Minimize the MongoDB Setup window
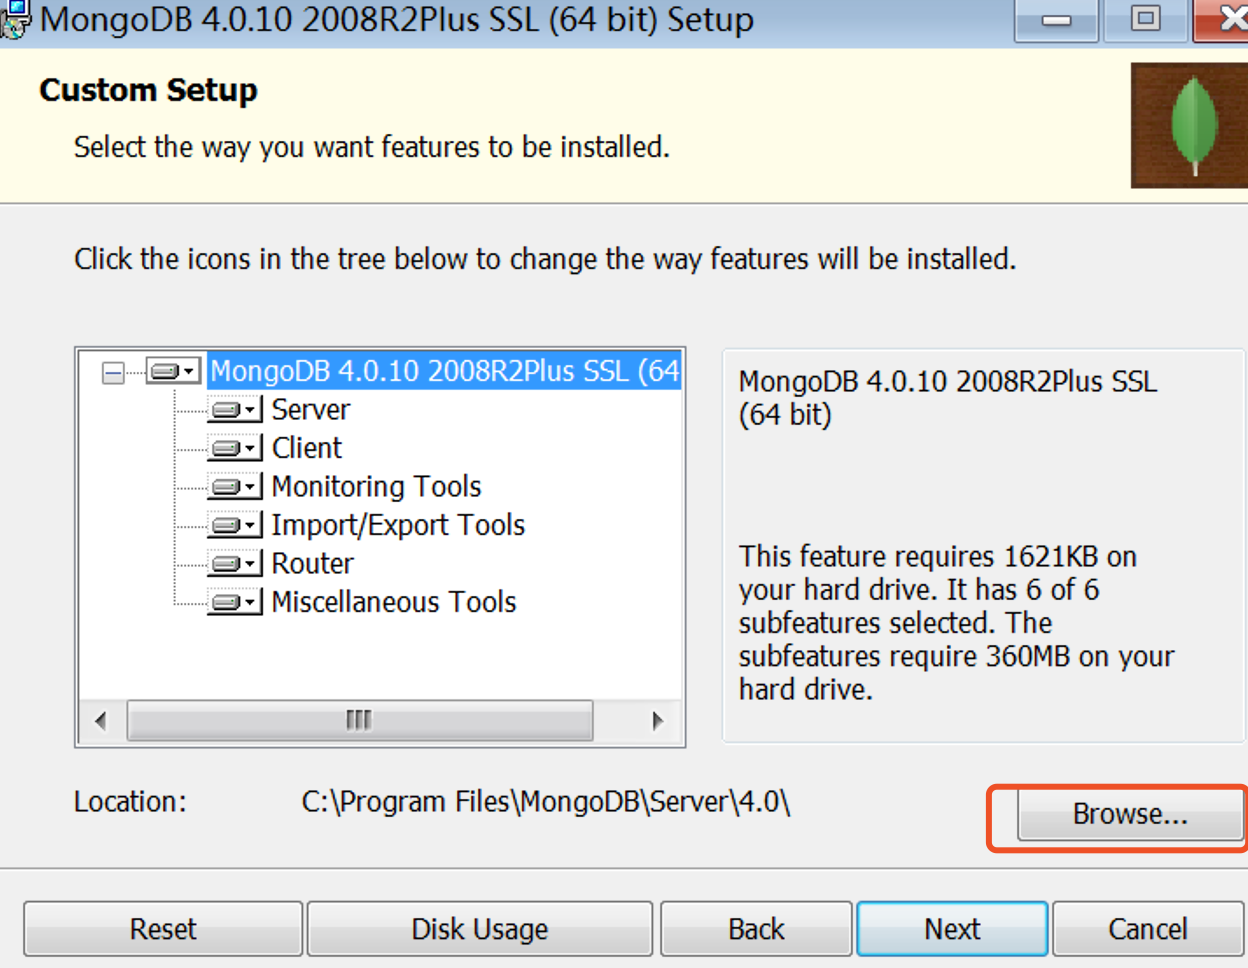Screen dimensions: 1248x968 (1056, 19)
